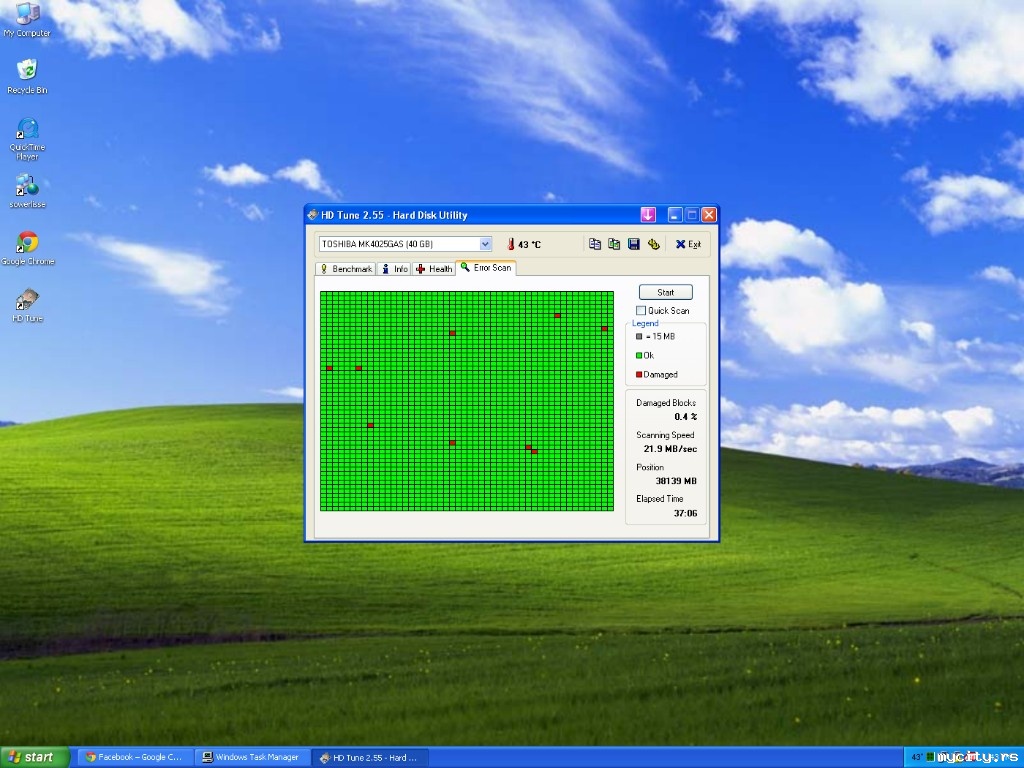Click the gray 15 MB legend swatch
Screen dimensions: 1024x768
coord(639,336)
